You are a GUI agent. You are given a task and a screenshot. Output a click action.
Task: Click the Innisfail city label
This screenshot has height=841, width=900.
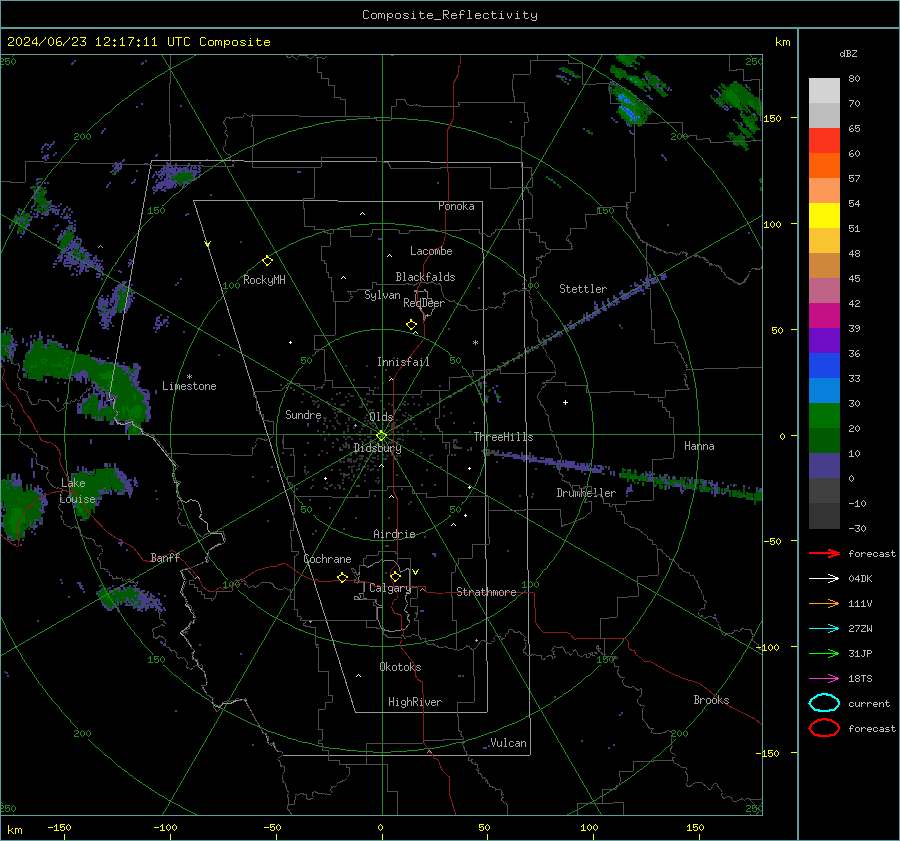(x=403, y=362)
